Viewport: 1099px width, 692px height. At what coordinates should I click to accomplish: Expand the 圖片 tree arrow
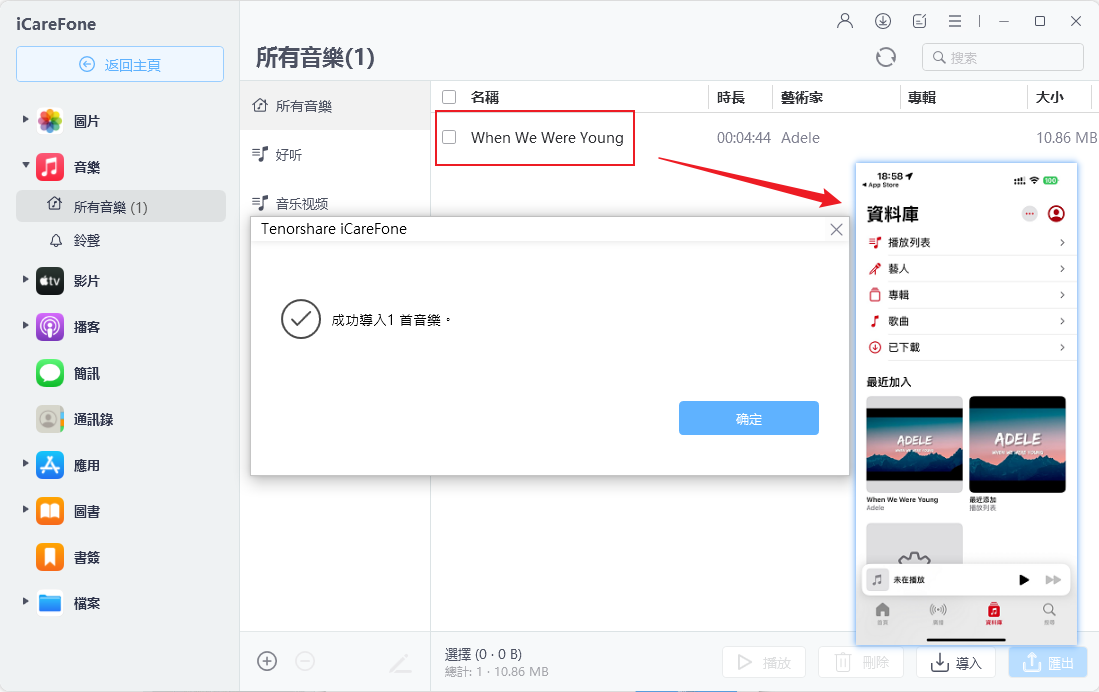(x=25, y=119)
